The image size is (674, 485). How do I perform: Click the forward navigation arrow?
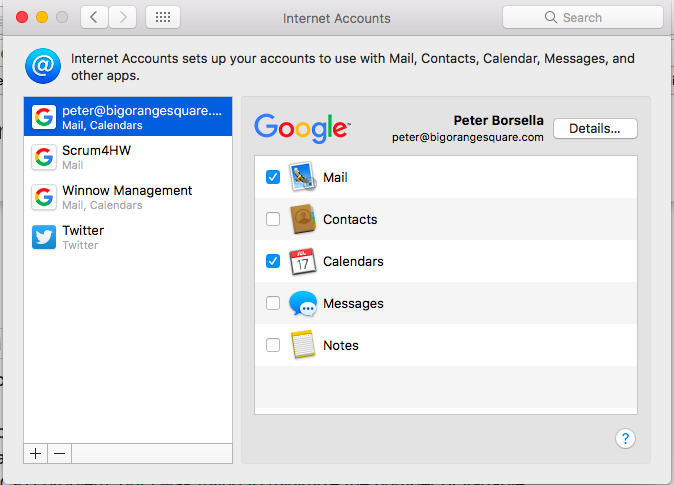coord(123,17)
